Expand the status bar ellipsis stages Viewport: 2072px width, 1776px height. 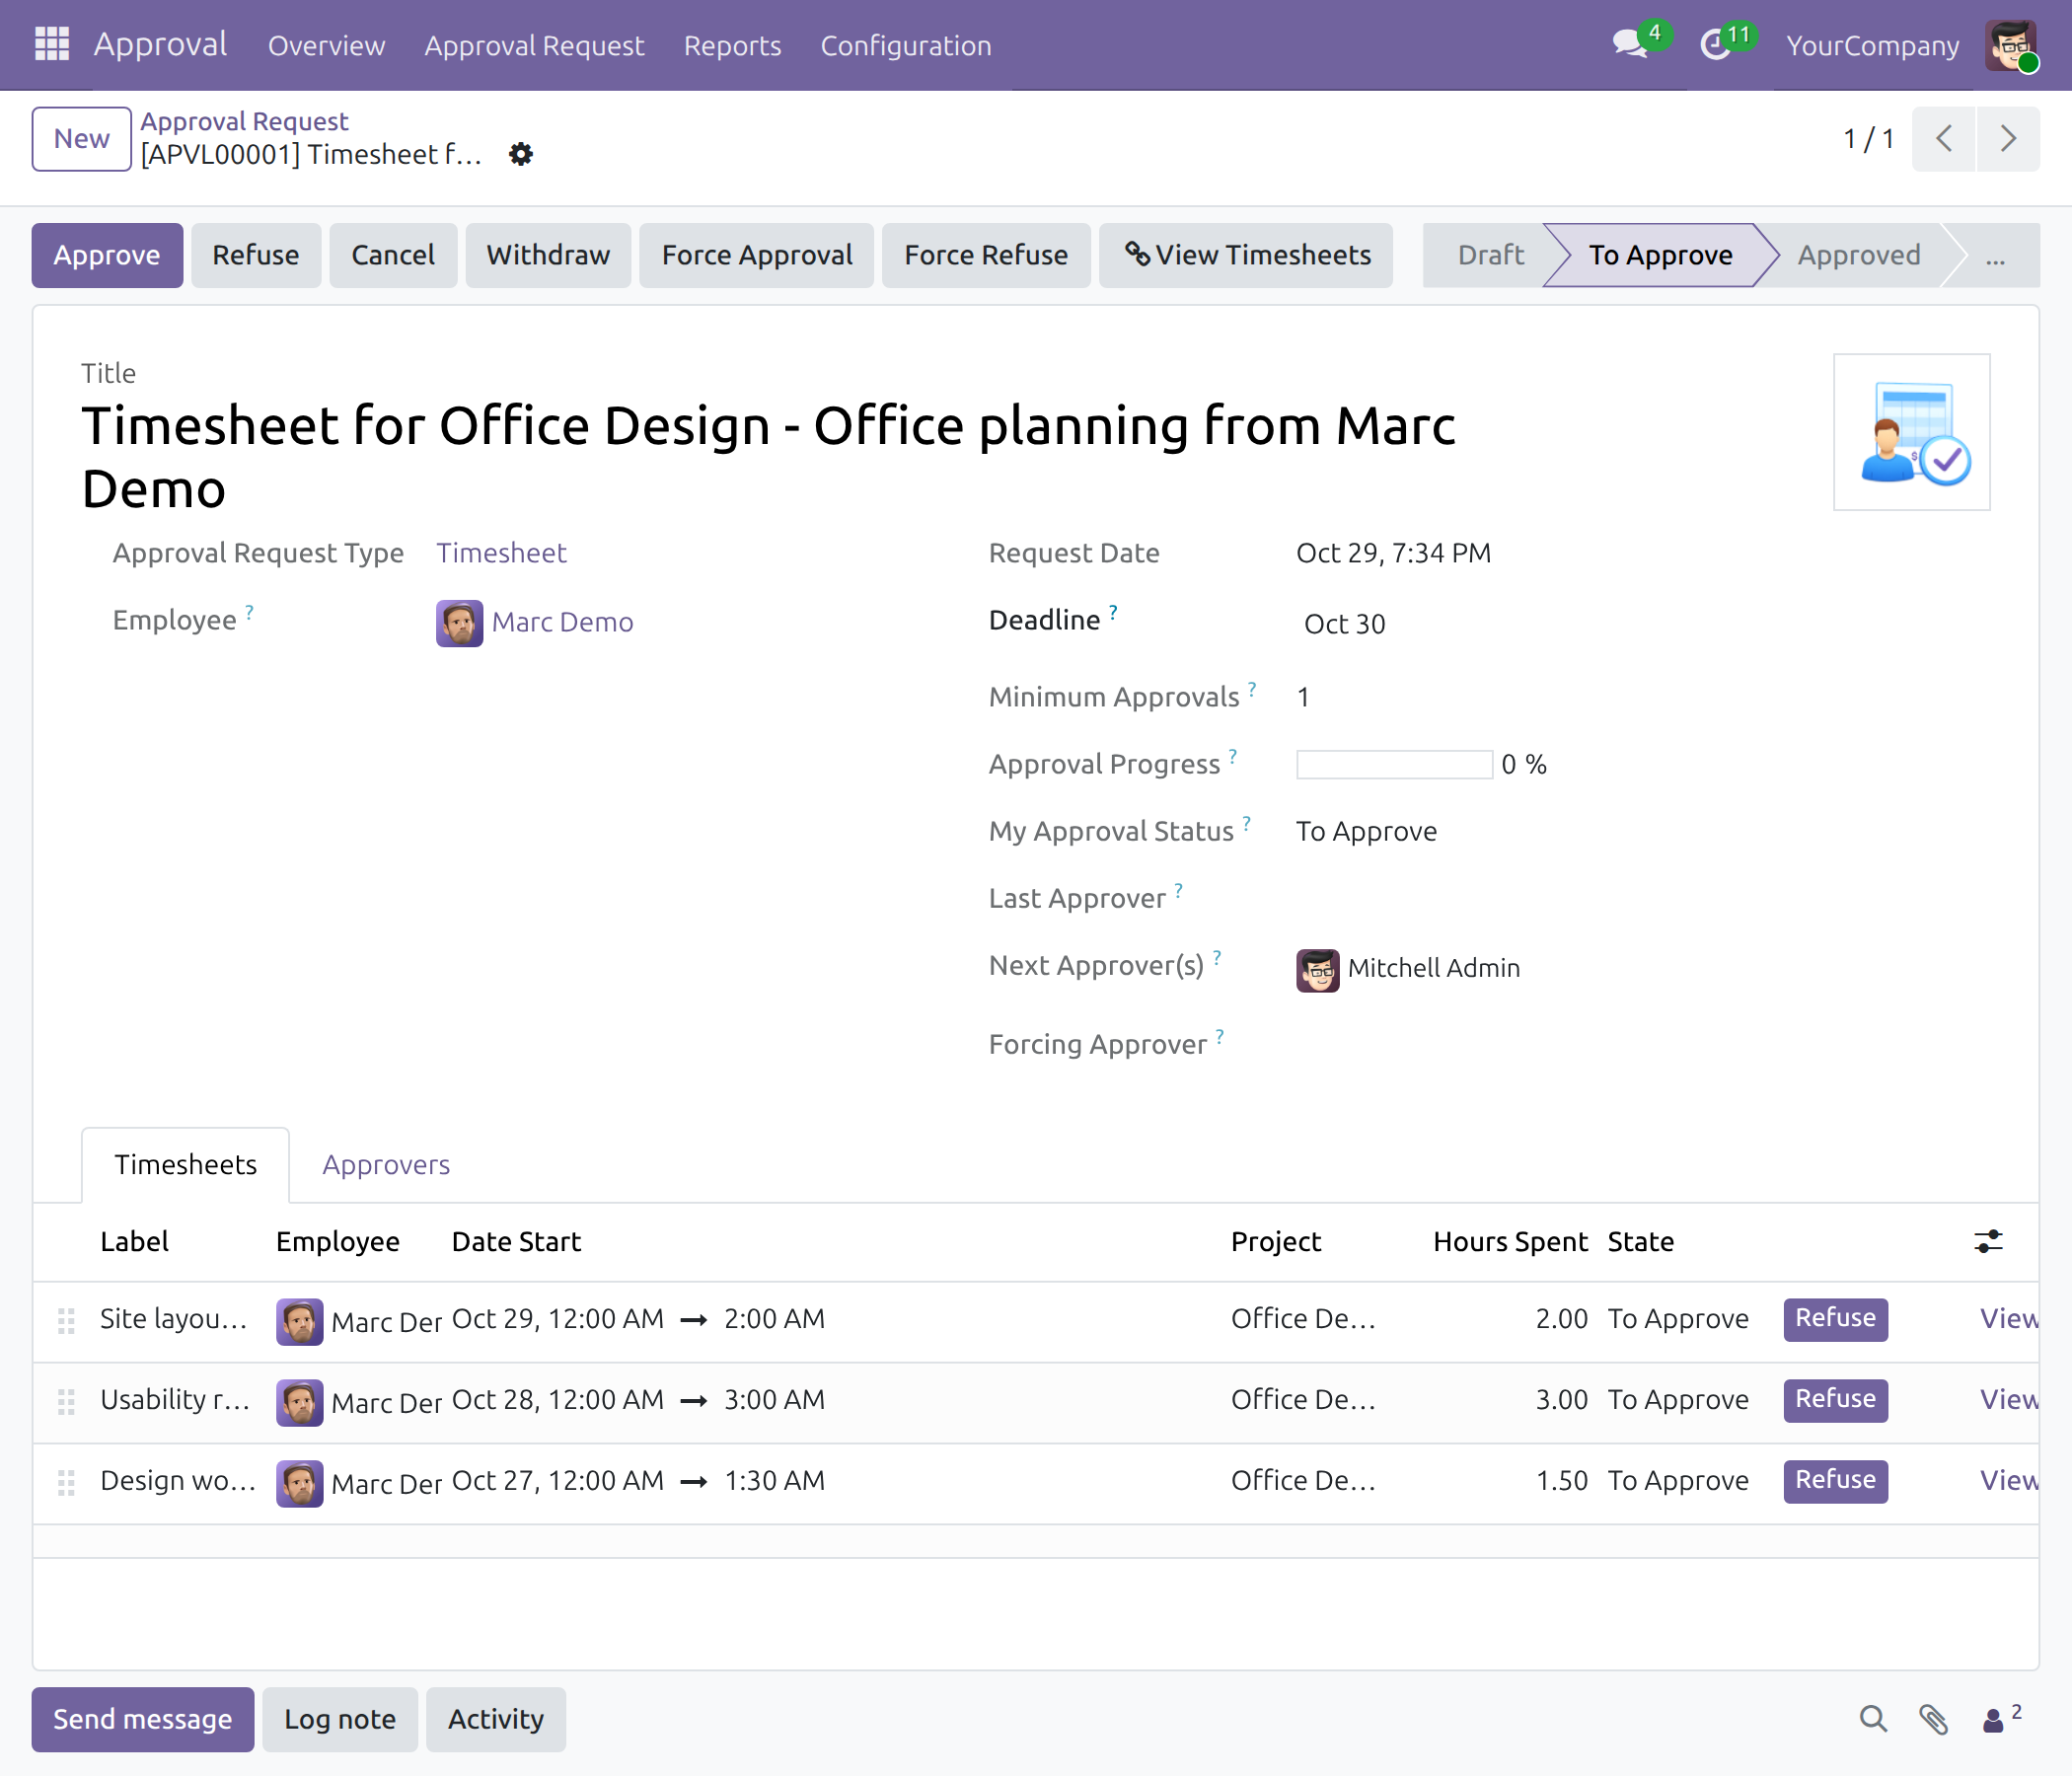pos(1995,256)
